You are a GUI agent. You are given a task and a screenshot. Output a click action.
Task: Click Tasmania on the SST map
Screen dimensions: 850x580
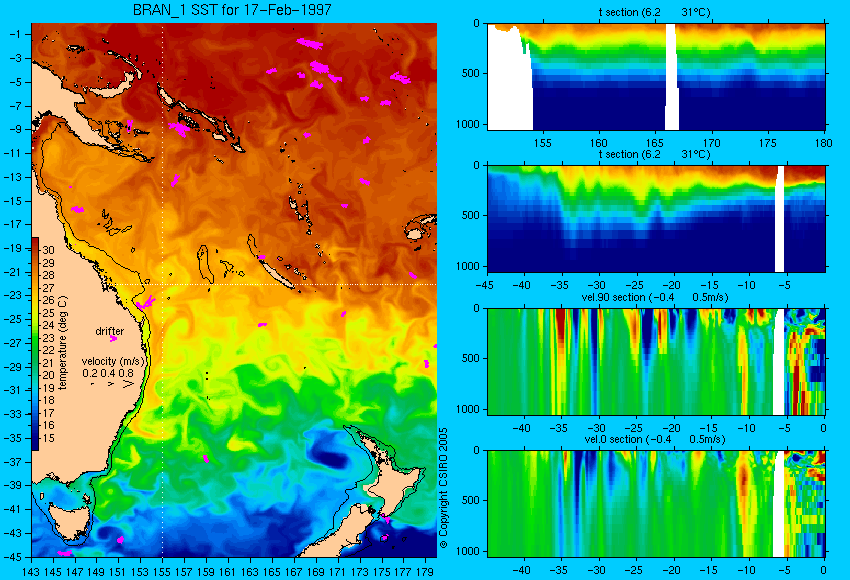pyautogui.click(x=70, y=521)
